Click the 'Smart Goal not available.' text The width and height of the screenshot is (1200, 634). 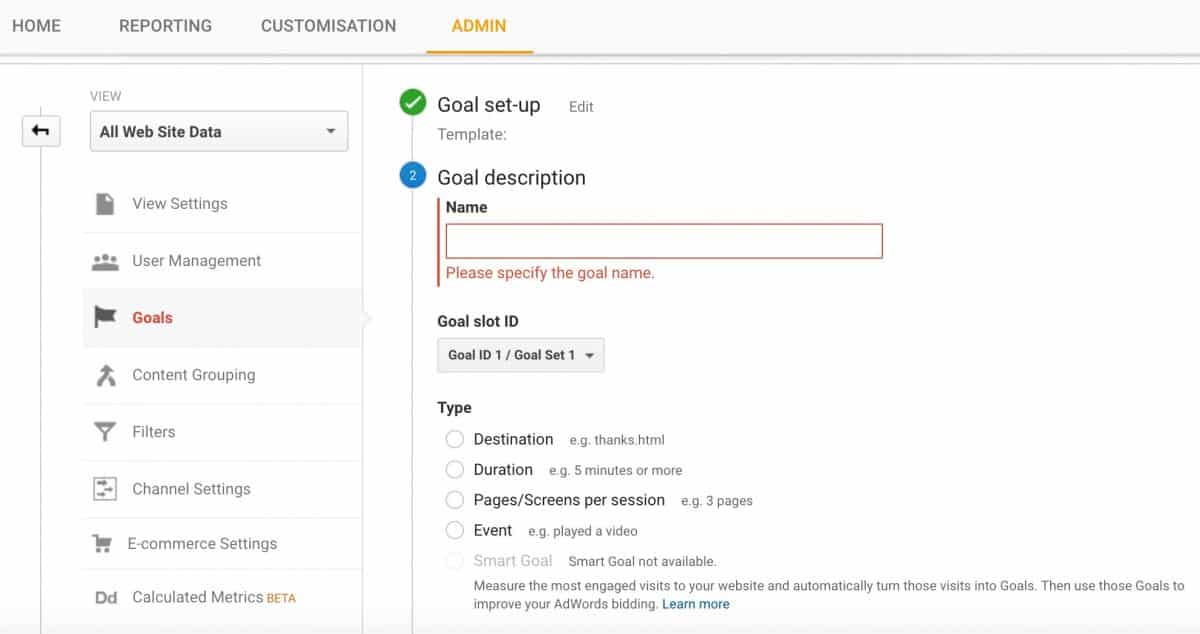point(642,562)
